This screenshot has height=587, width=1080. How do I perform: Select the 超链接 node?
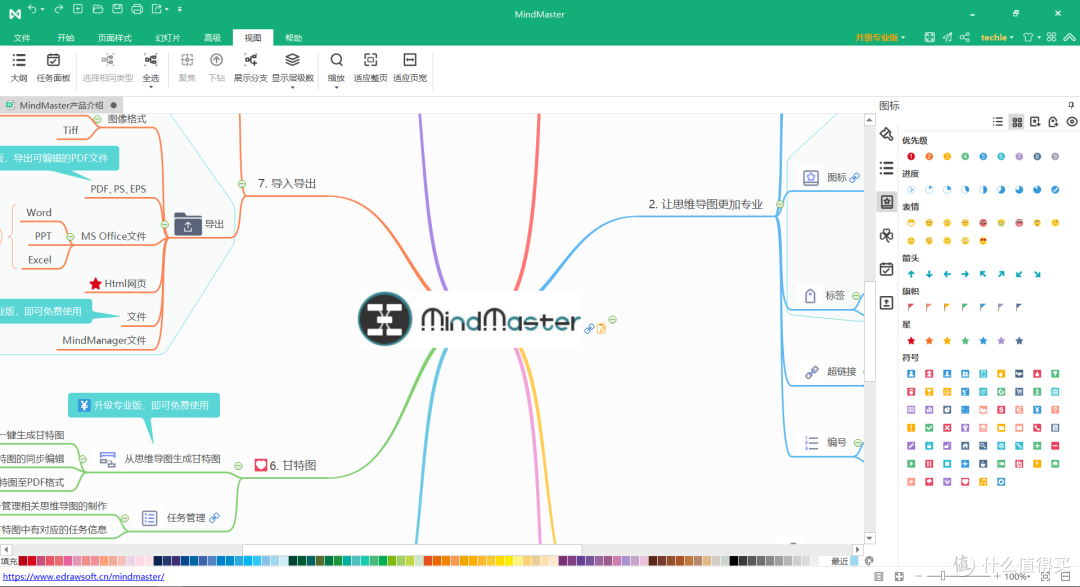[x=831, y=371]
